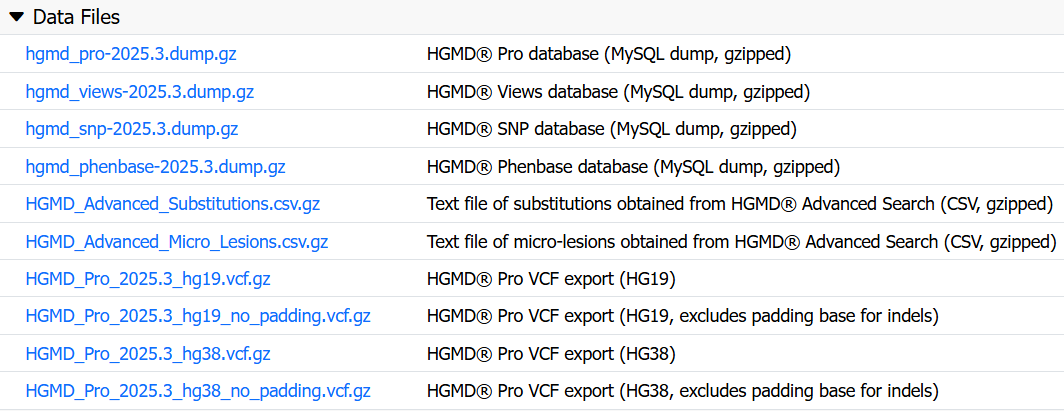Click the HG19 excludes padding base description
This screenshot has width=1064, height=411.
(x=683, y=316)
